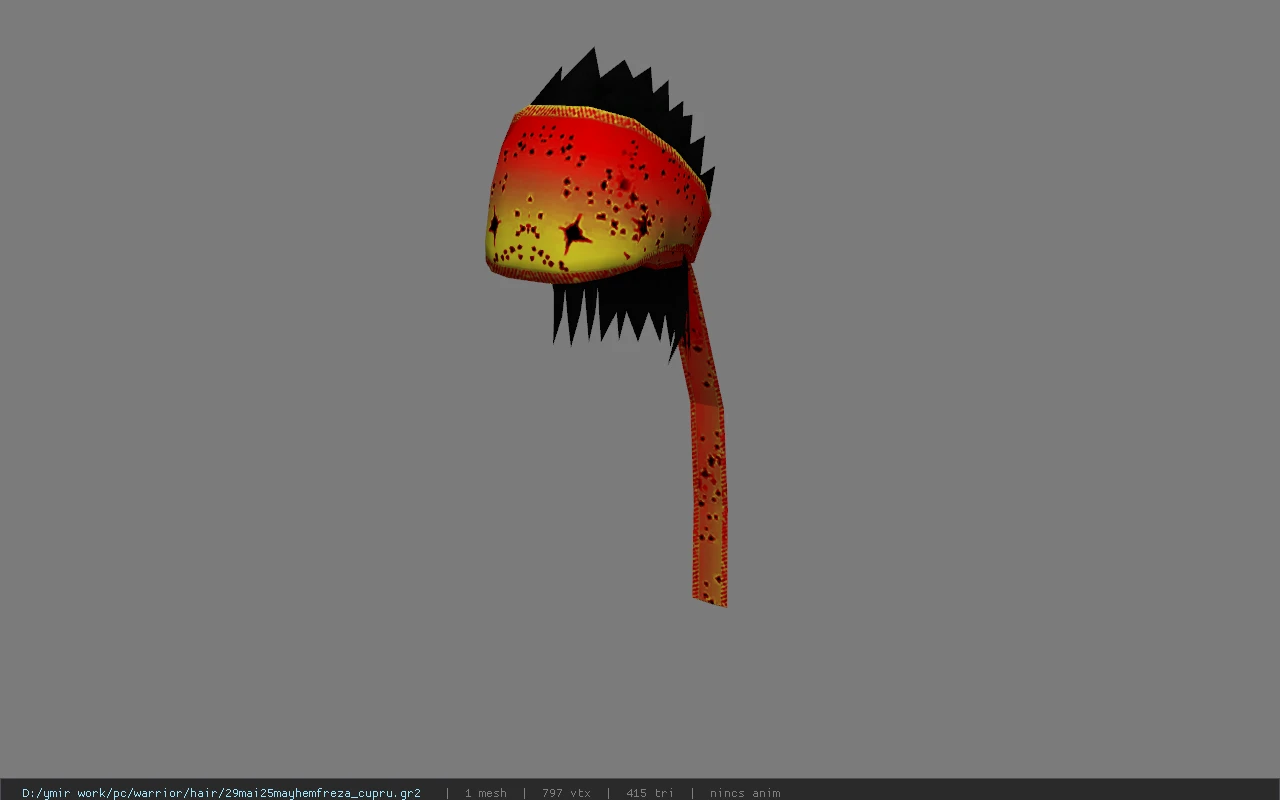The width and height of the screenshot is (1280, 800).
Task: Click the file path ending in mayhemfreza_cupru.gr2
Action: pos(221,793)
